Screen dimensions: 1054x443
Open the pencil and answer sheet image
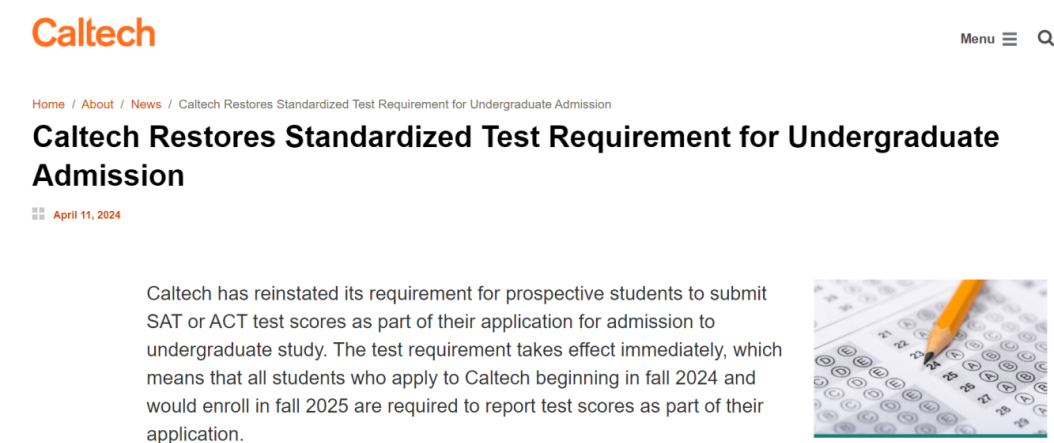[930, 357]
